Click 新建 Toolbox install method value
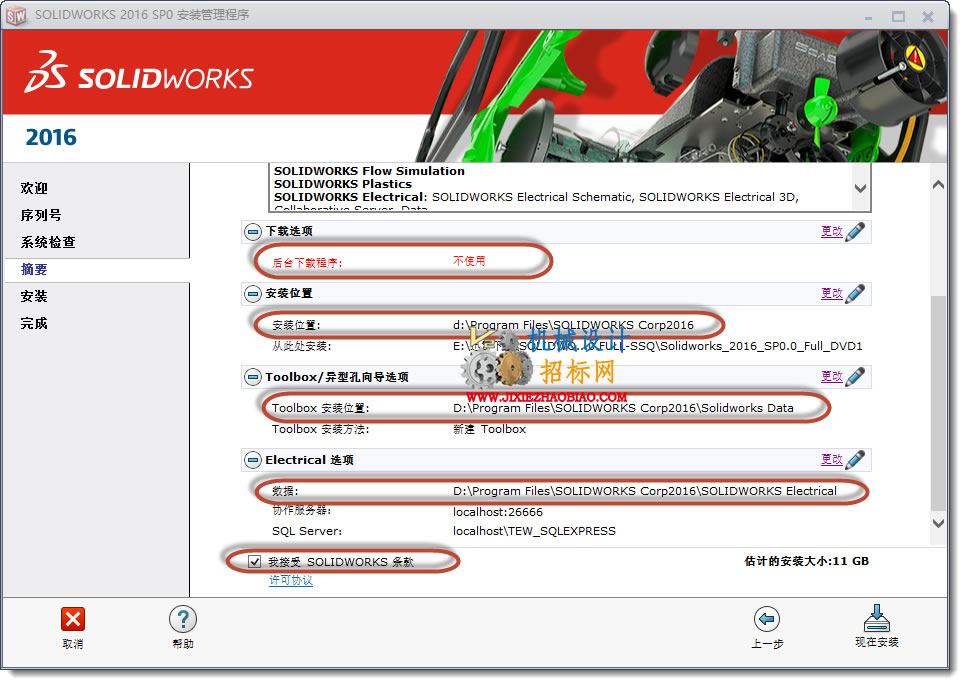965x685 pixels. (x=490, y=430)
